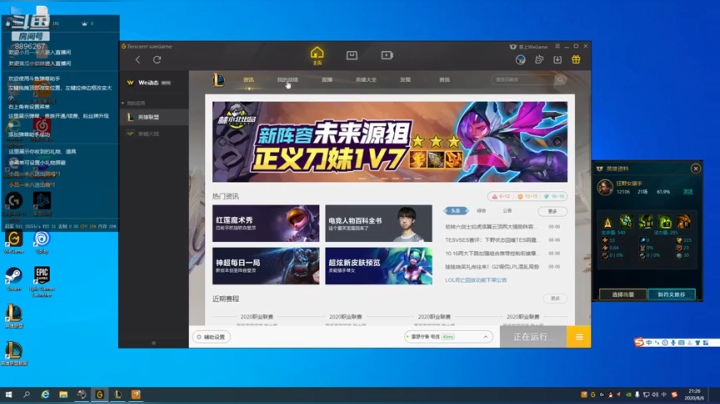Viewport: 720px width, 404px height.
Task: Go back with WeGame's back arrow
Action: [137, 60]
